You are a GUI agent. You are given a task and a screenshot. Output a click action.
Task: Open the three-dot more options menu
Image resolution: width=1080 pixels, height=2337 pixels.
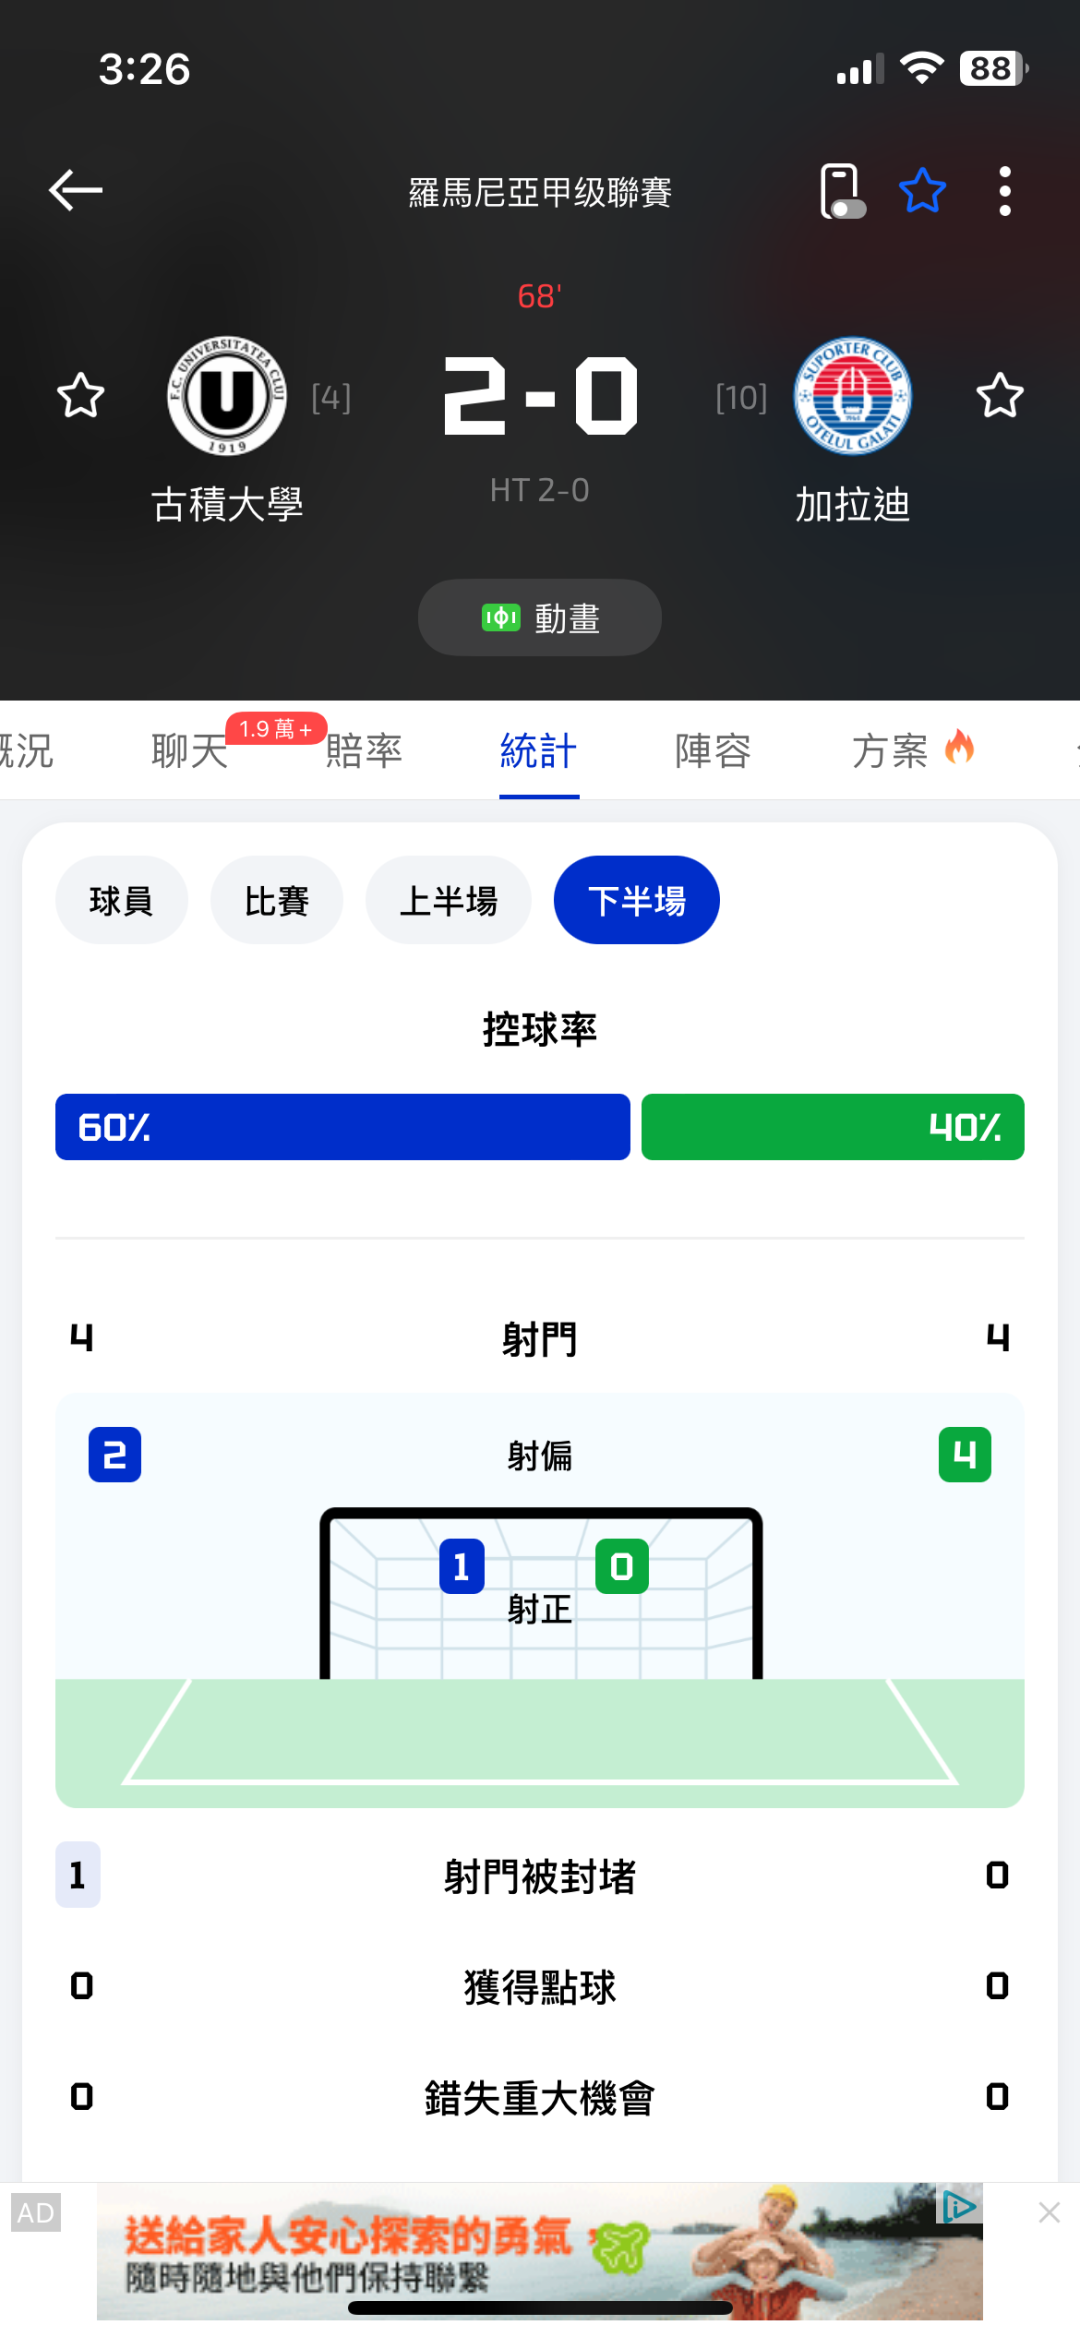point(1005,191)
